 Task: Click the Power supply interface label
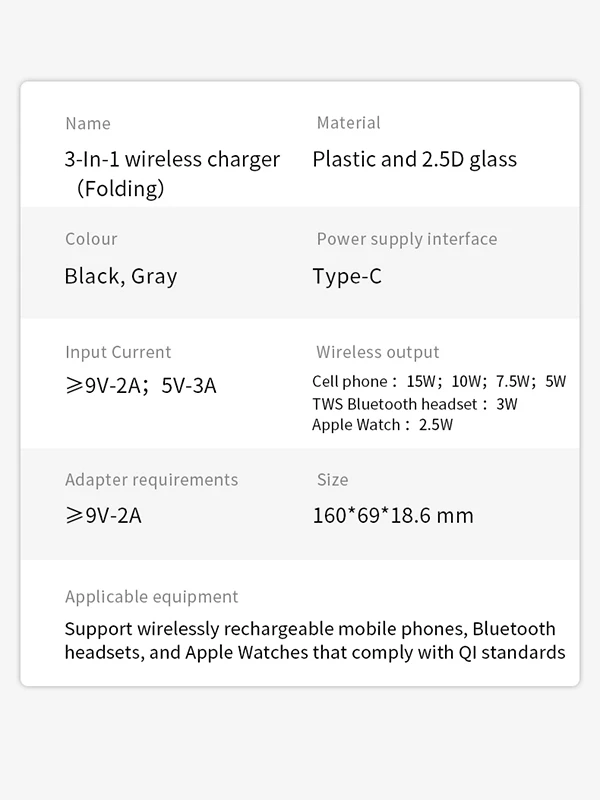tap(406, 239)
